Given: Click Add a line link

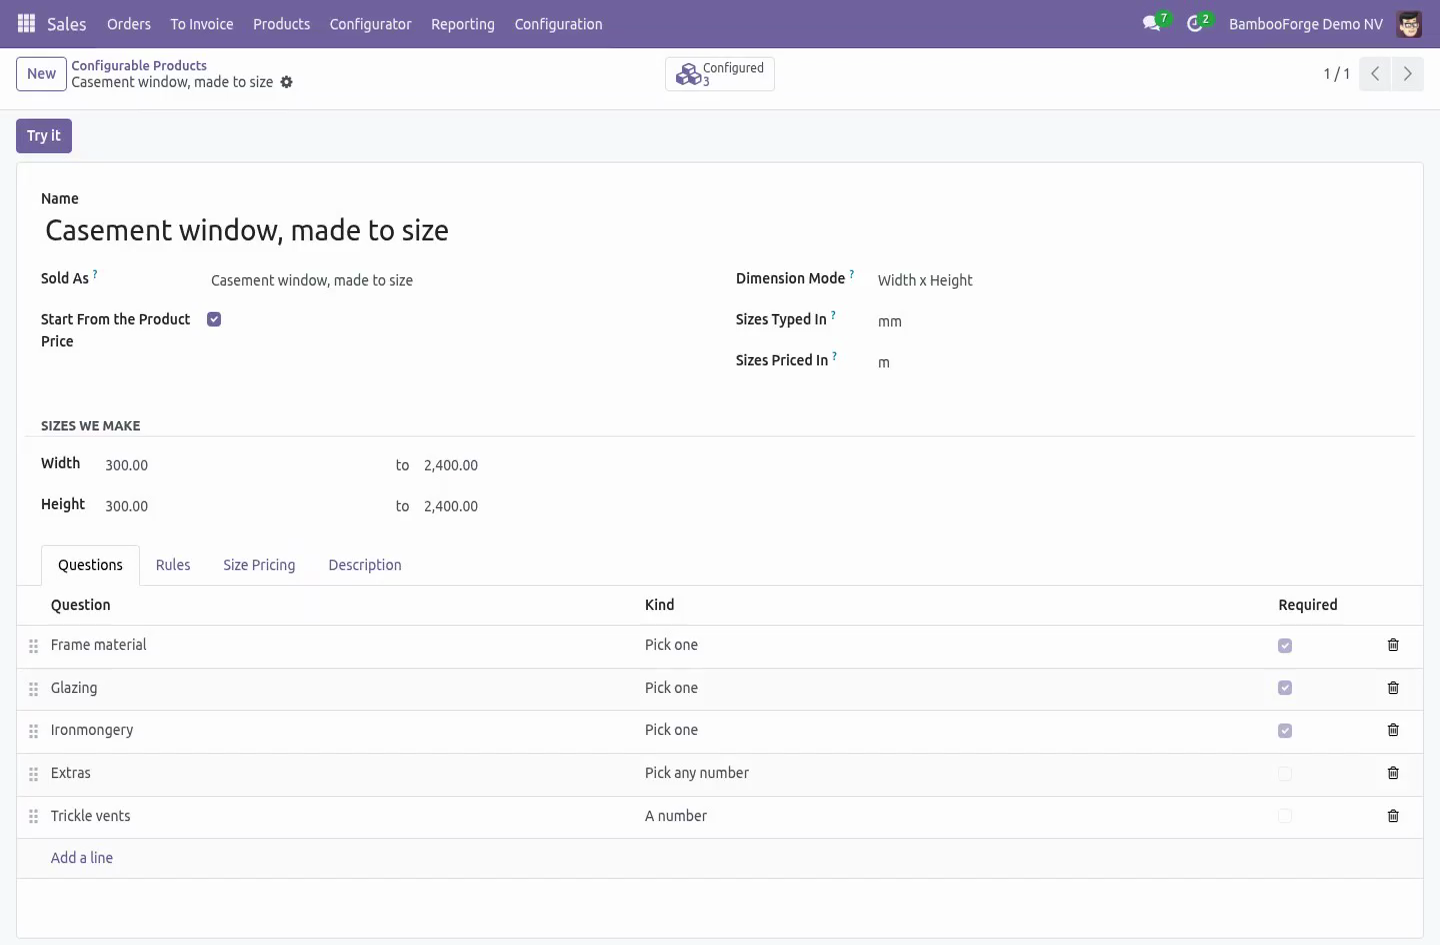Looking at the screenshot, I should click(82, 858).
